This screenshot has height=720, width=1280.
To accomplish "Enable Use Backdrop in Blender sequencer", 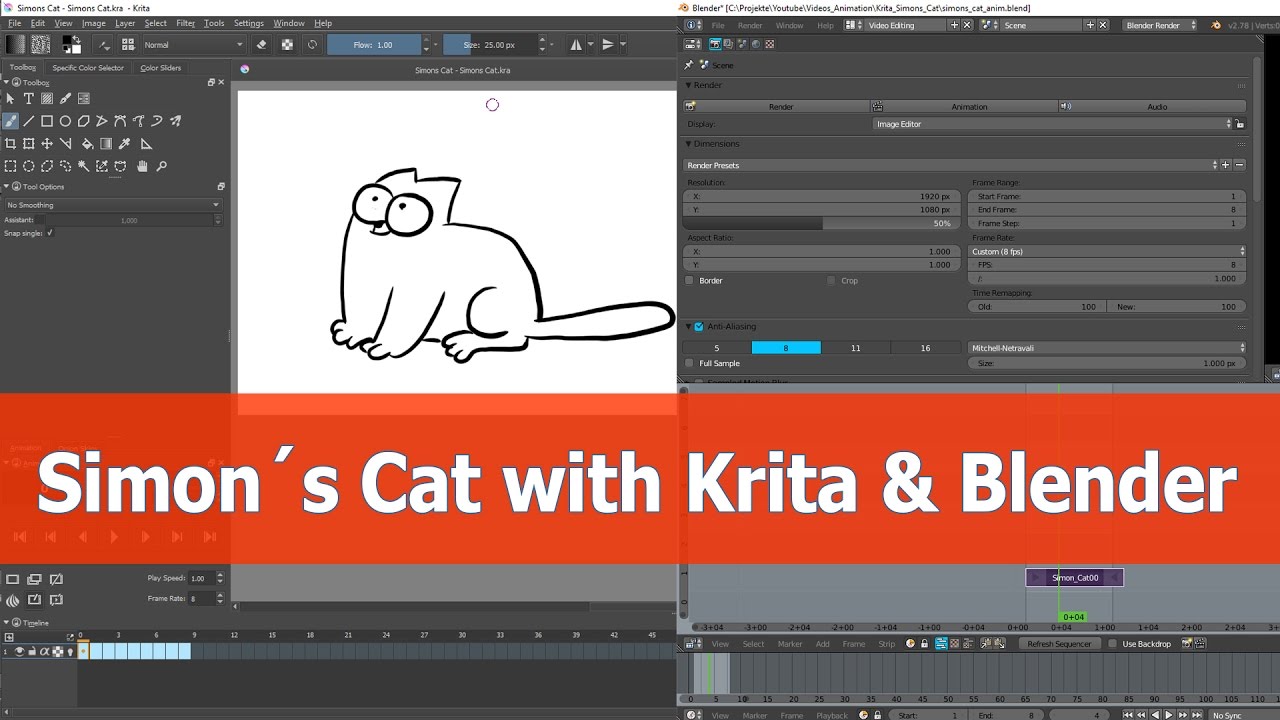I will point(1112,644).
